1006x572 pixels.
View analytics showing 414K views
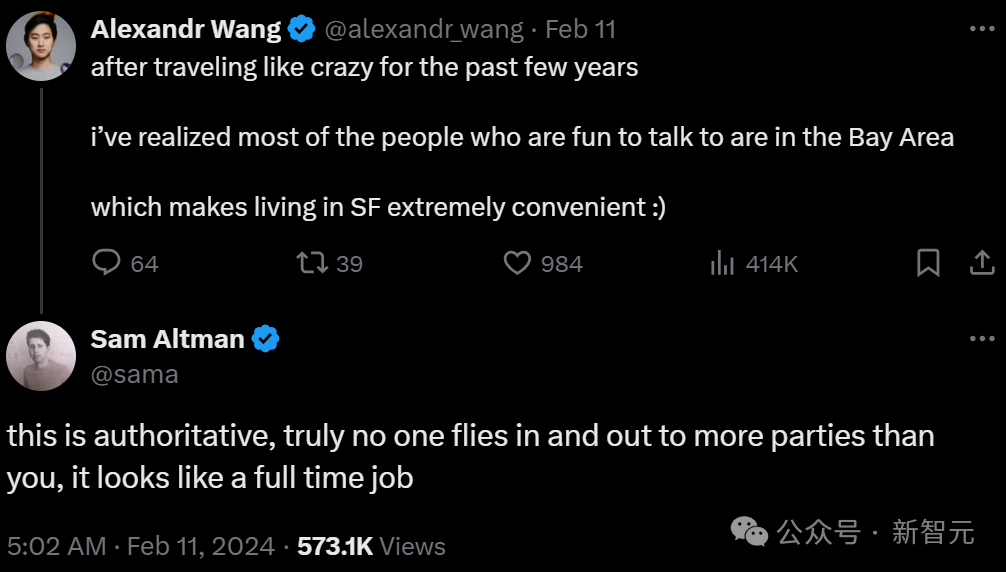point(722,264)
